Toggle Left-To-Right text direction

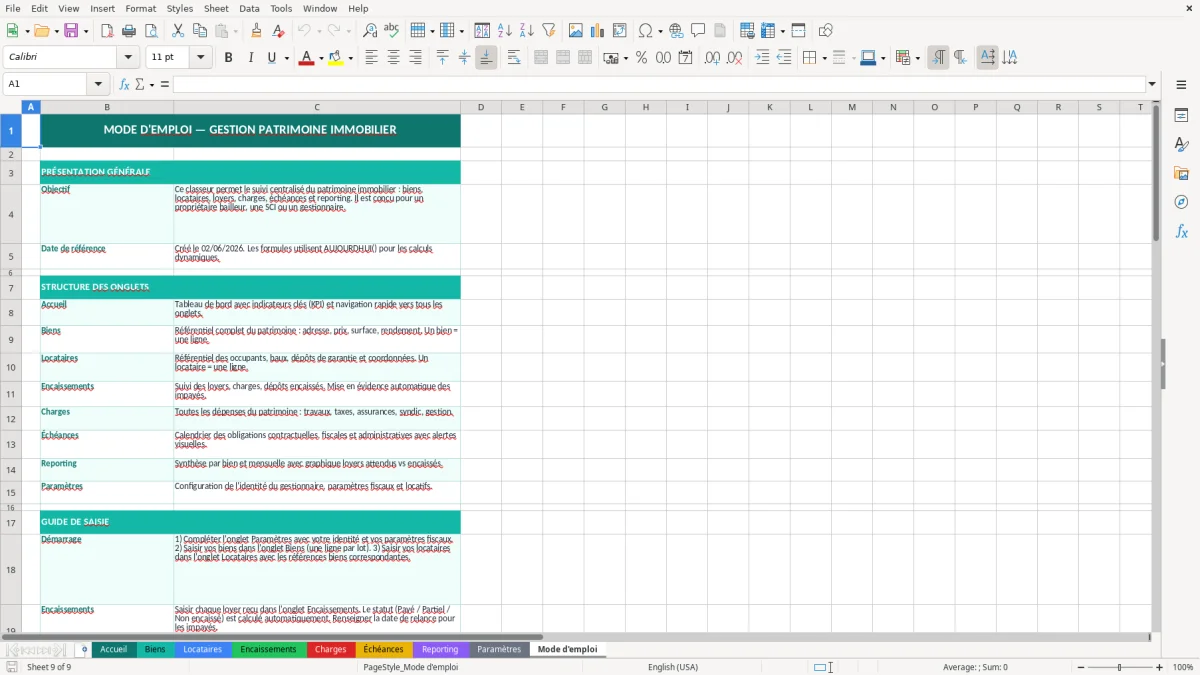938,58
